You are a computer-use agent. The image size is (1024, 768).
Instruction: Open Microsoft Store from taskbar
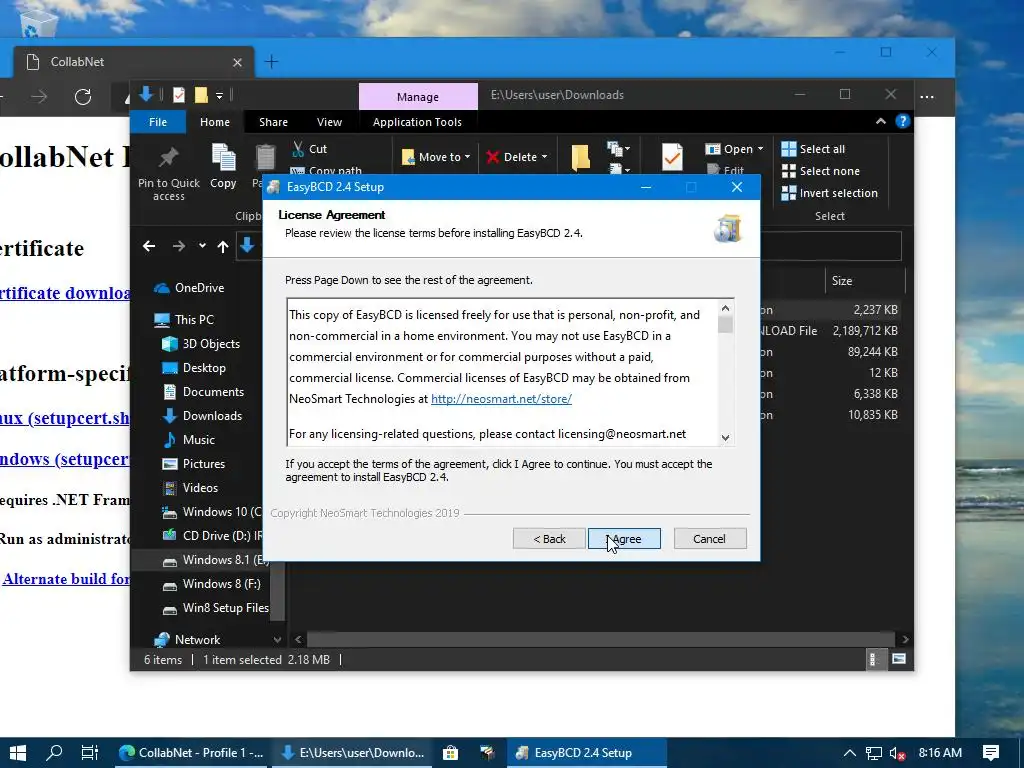(x=450, y=753)
